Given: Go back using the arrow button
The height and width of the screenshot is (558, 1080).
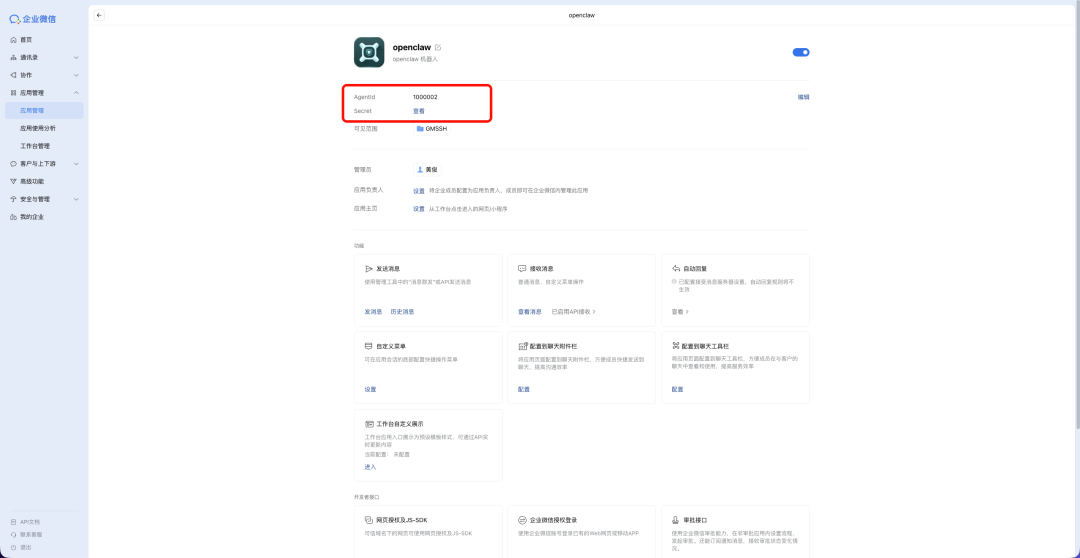Looking at the screenshot, I should [x=99, y=15].
